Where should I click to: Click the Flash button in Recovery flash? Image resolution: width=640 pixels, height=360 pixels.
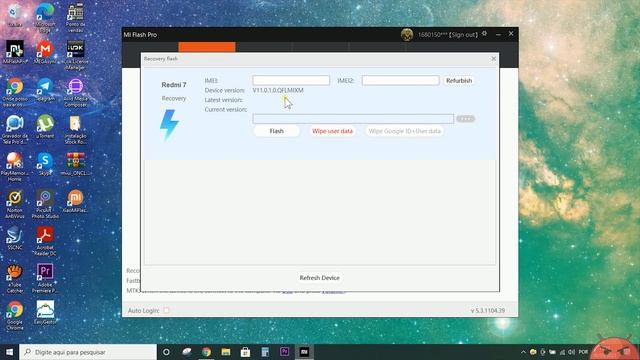(276, 131)
